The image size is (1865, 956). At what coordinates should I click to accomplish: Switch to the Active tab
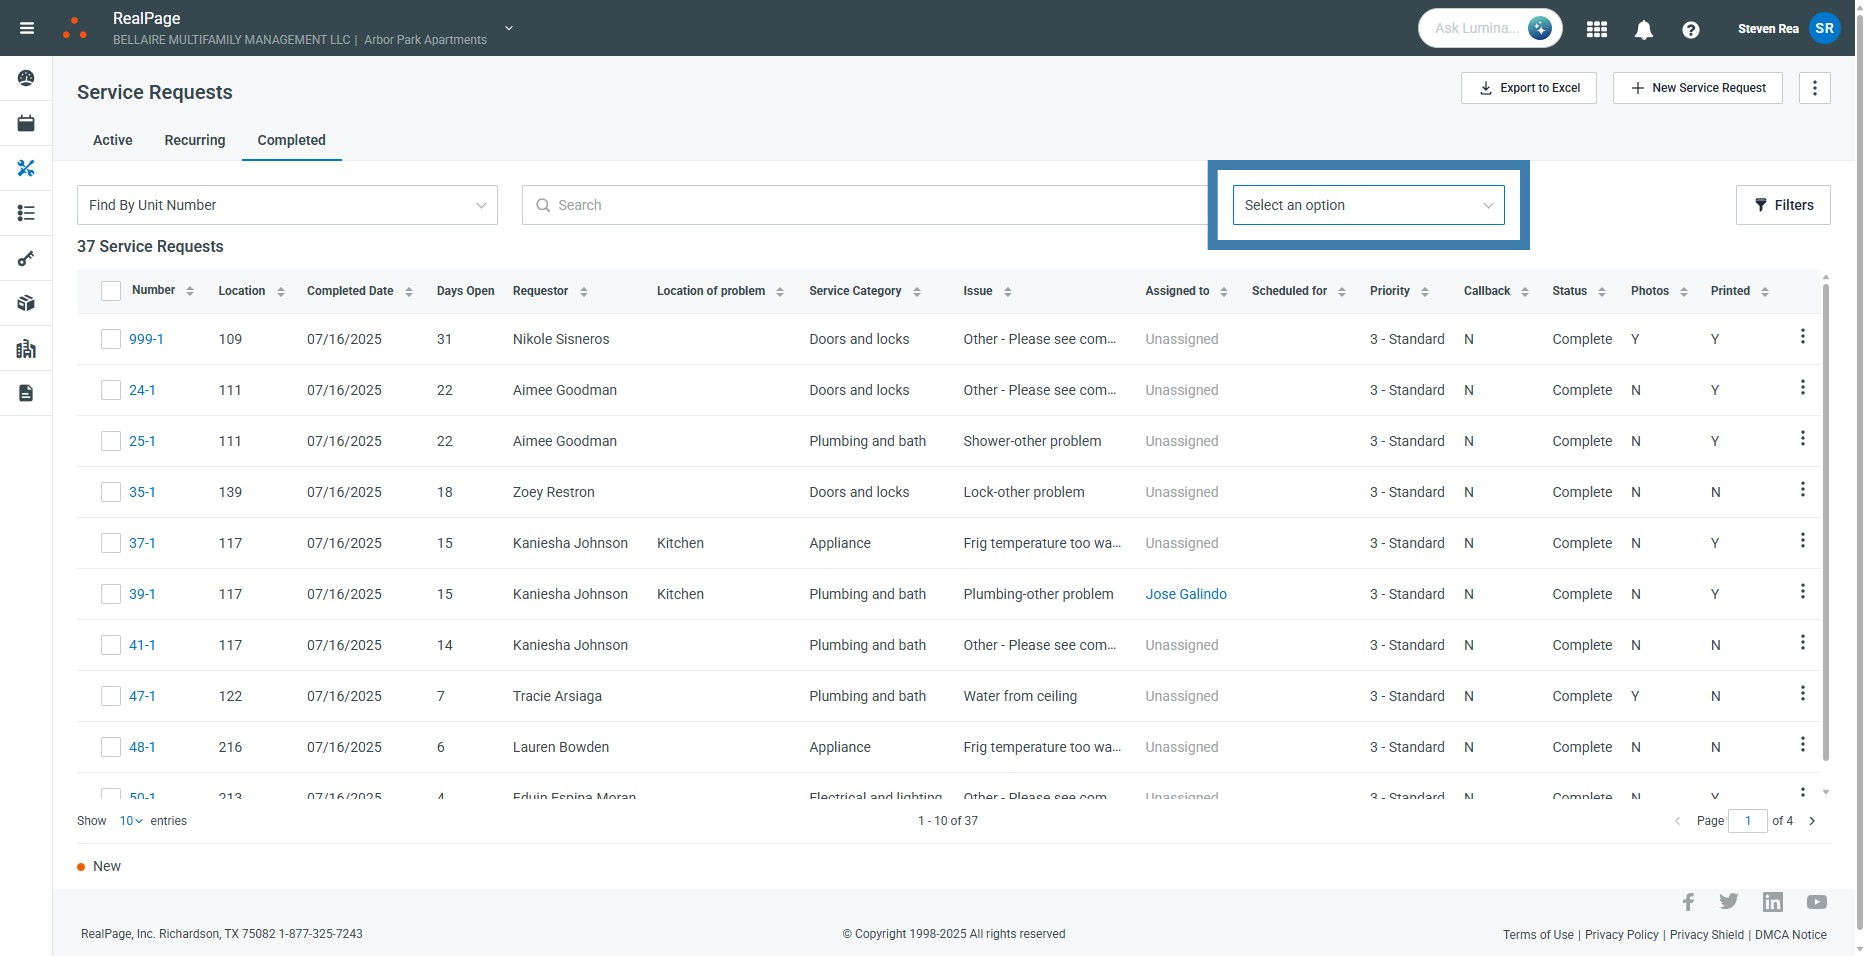coord(112,140)
